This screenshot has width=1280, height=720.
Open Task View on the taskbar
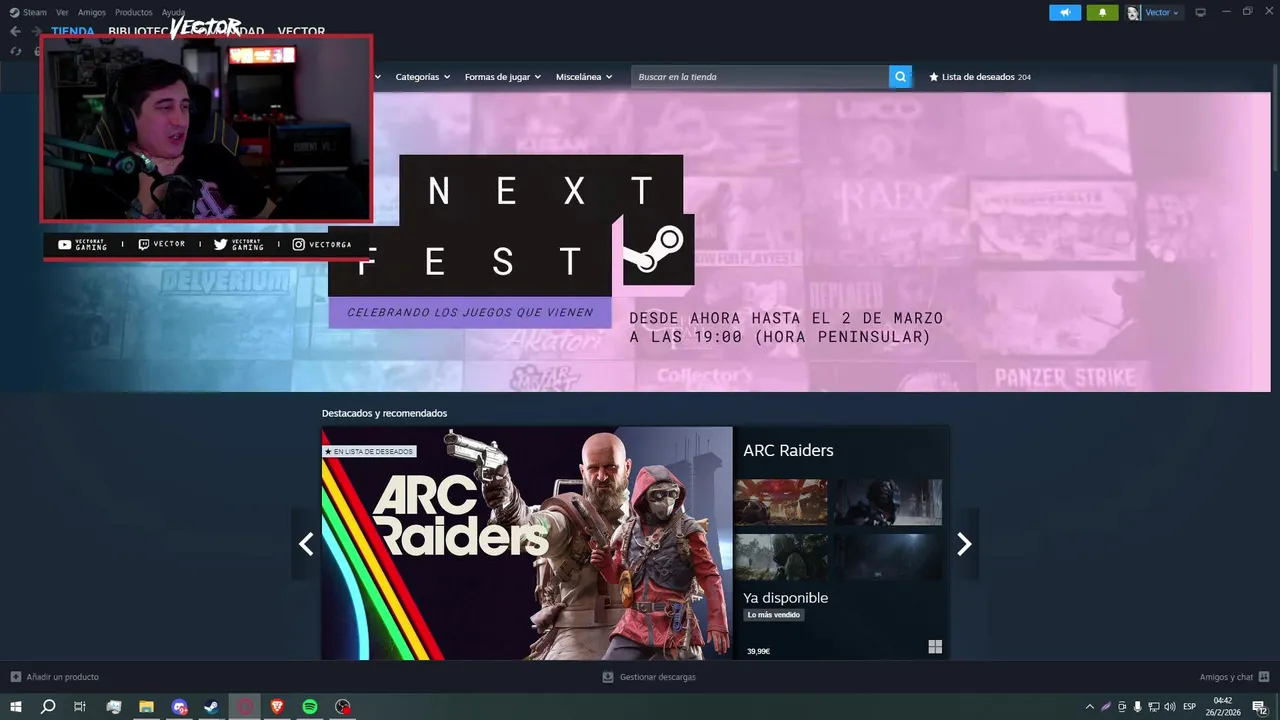80,707
